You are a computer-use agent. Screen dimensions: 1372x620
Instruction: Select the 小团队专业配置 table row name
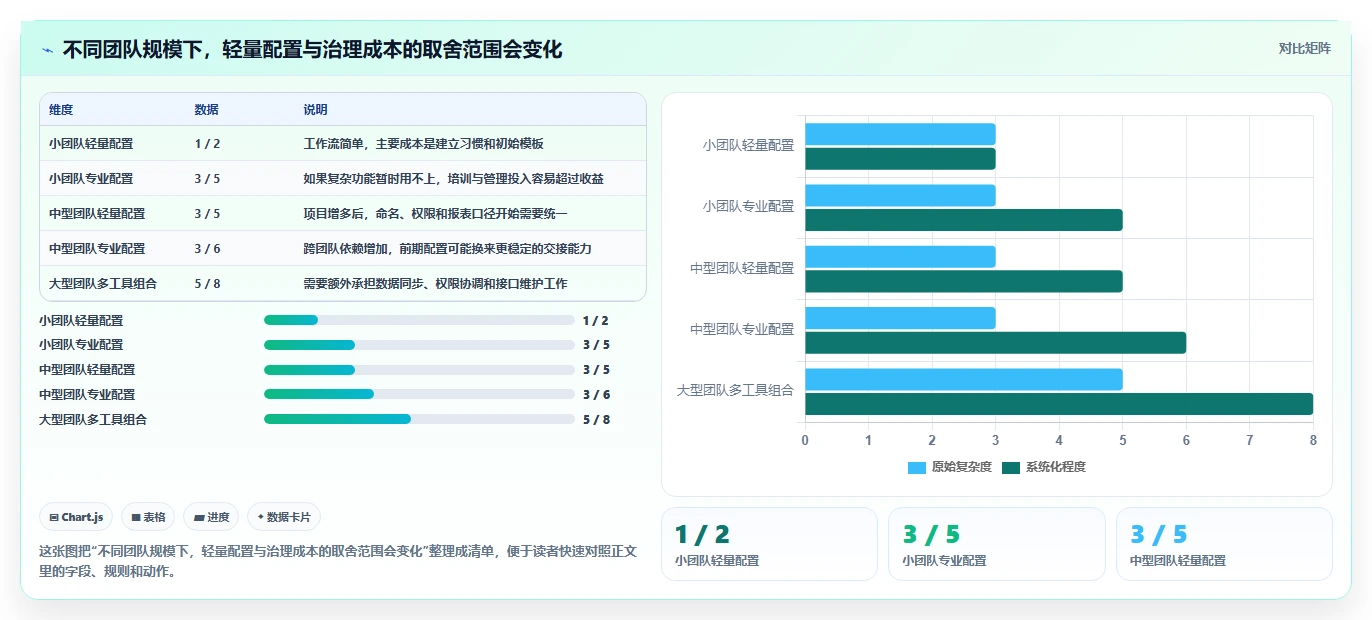pos(91,179)
